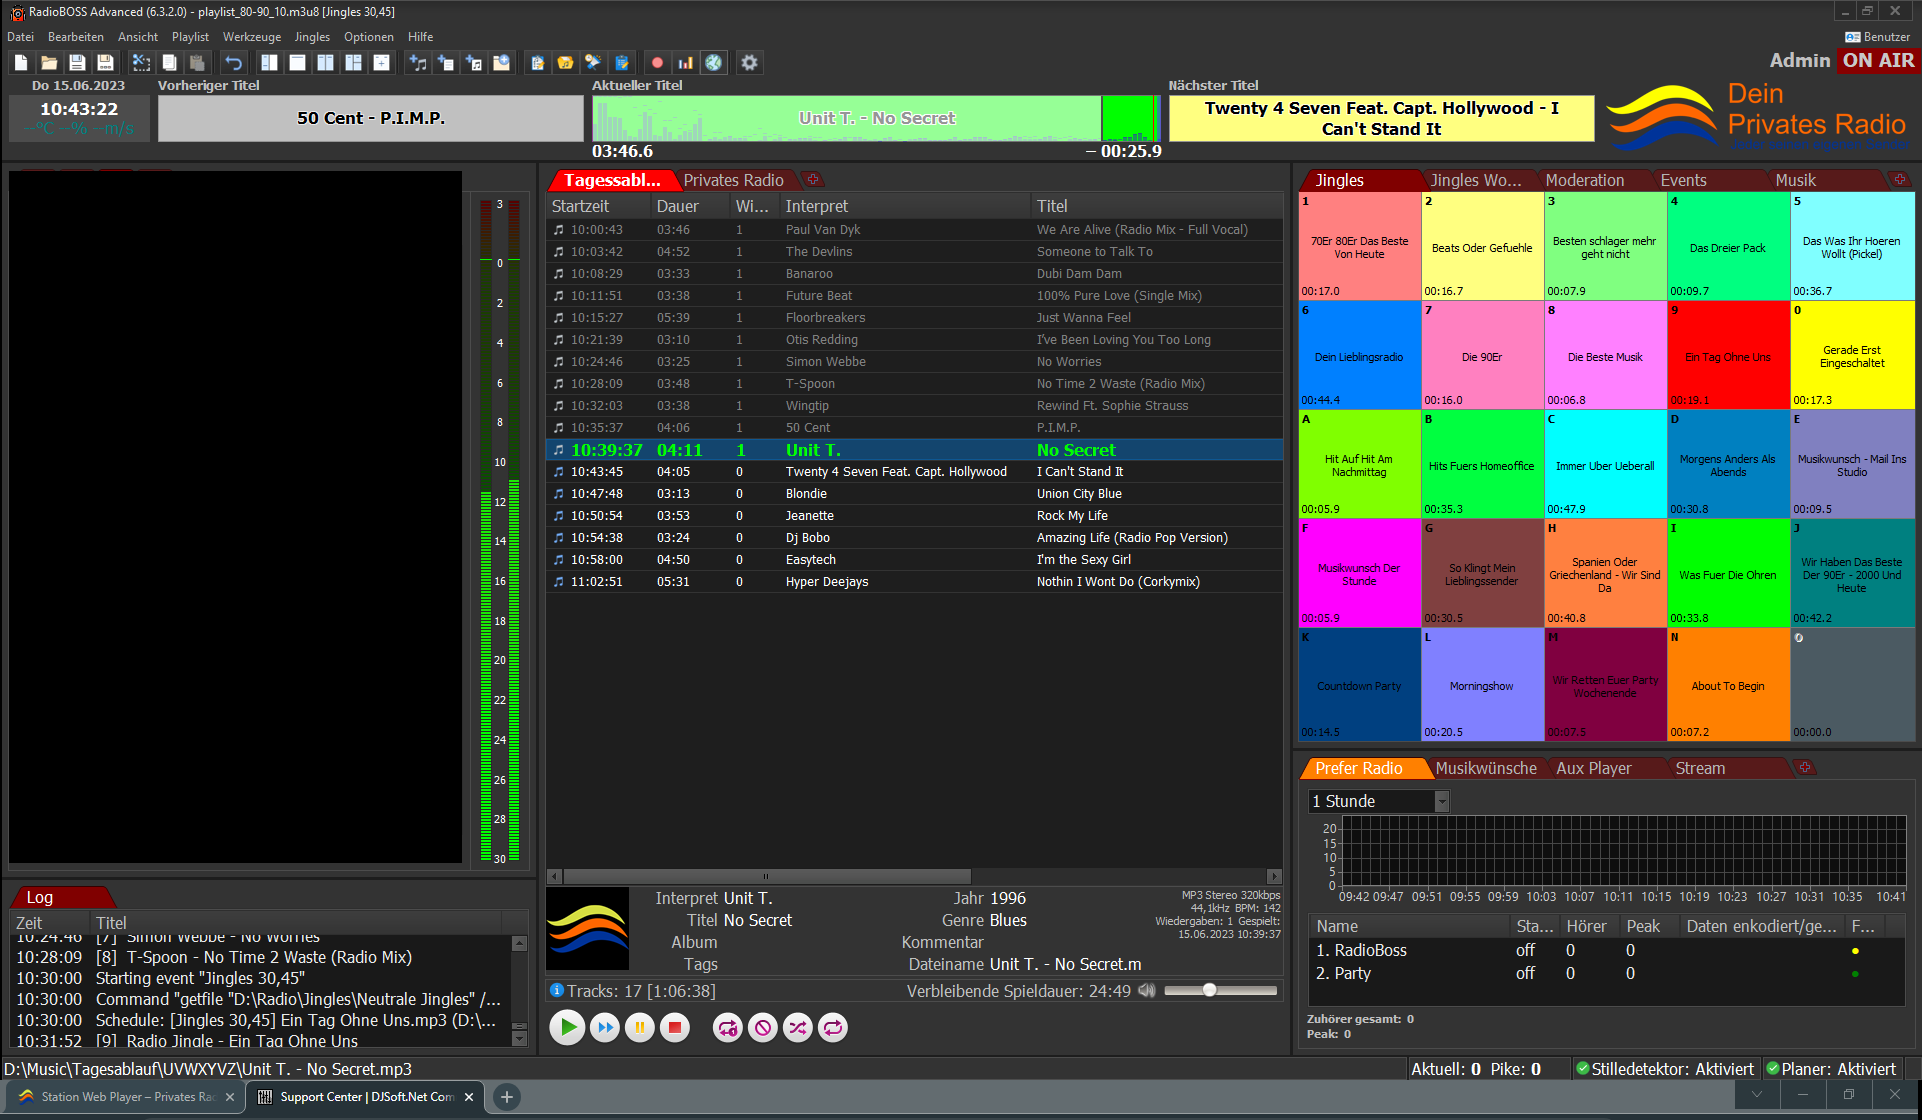Click the ON AIR button
This screenshot has height=1120, width=1922.
click(x=1878, y=60)
